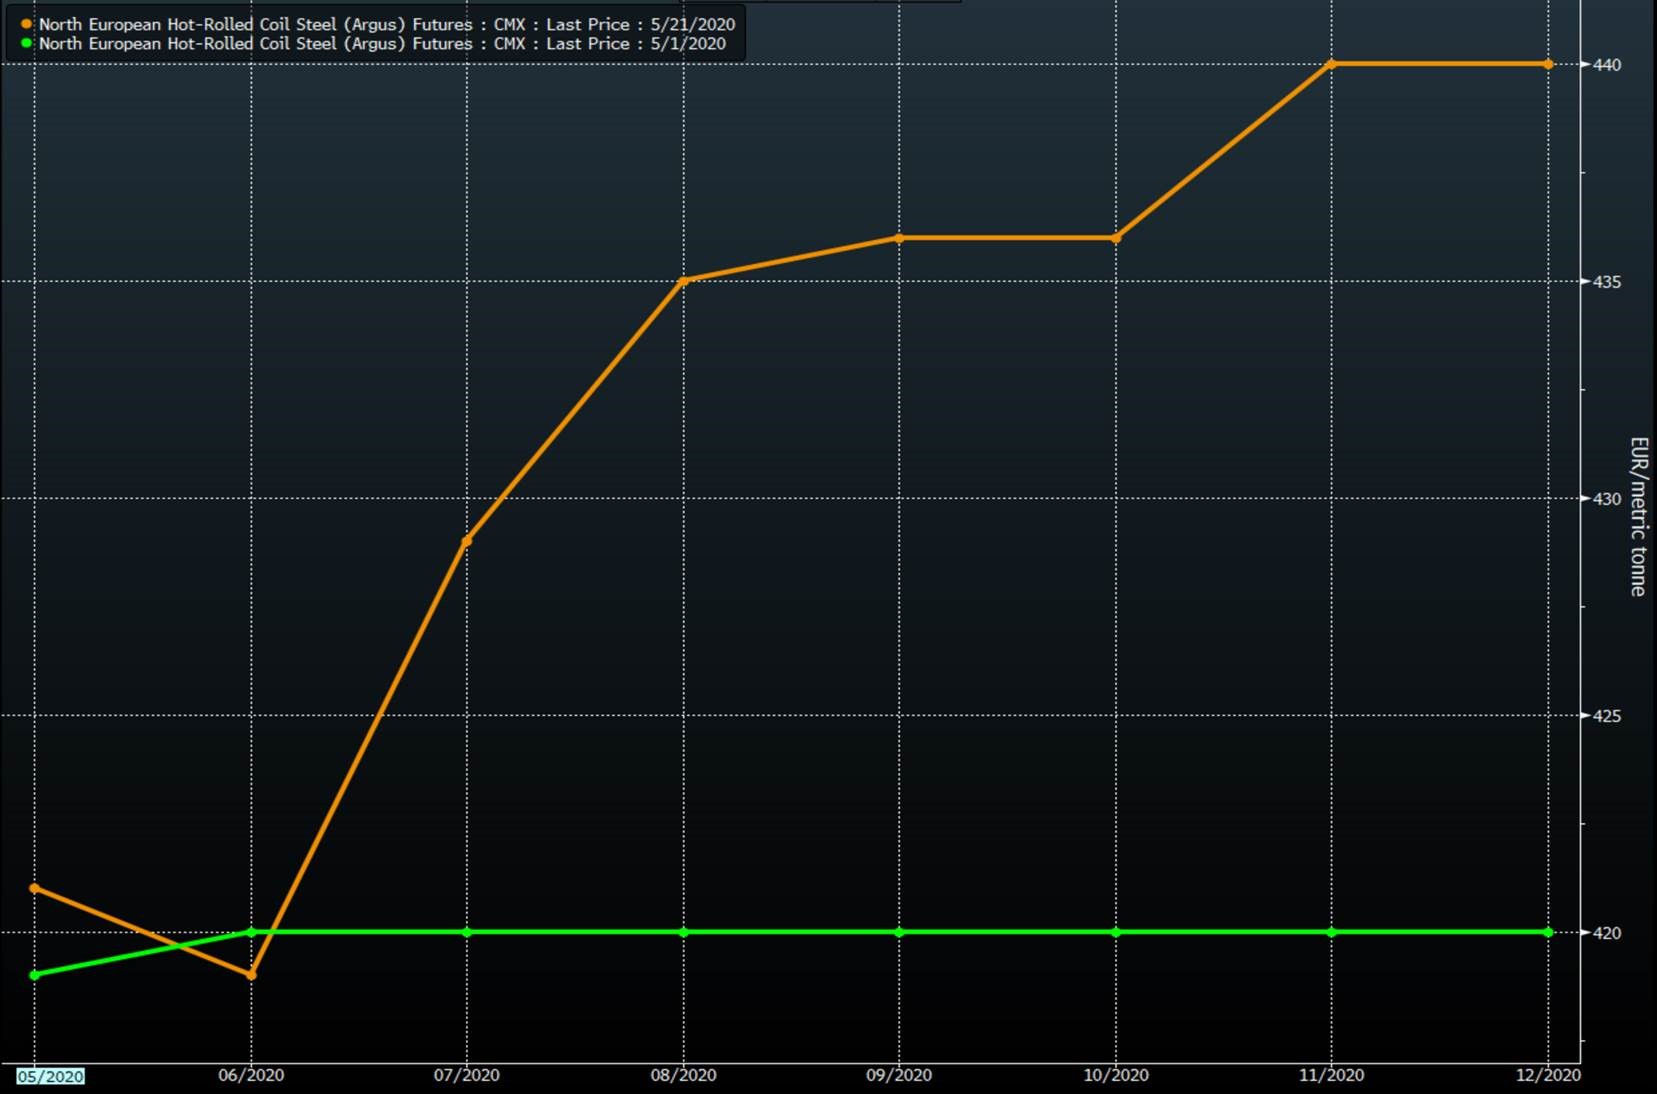Click the highlighted 05/2020 x-axis label

click(50, 1076)
